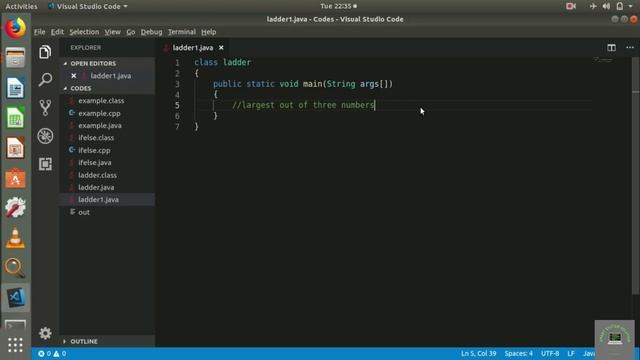Open the Go menu

(x=131, y=32)
